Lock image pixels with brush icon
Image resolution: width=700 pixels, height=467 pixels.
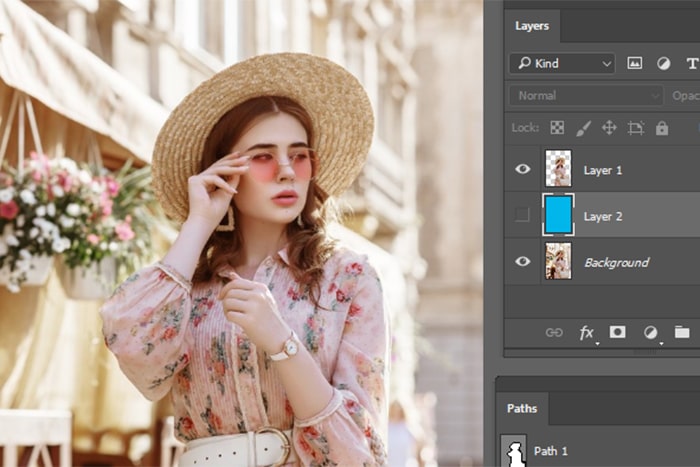(583, 128)
